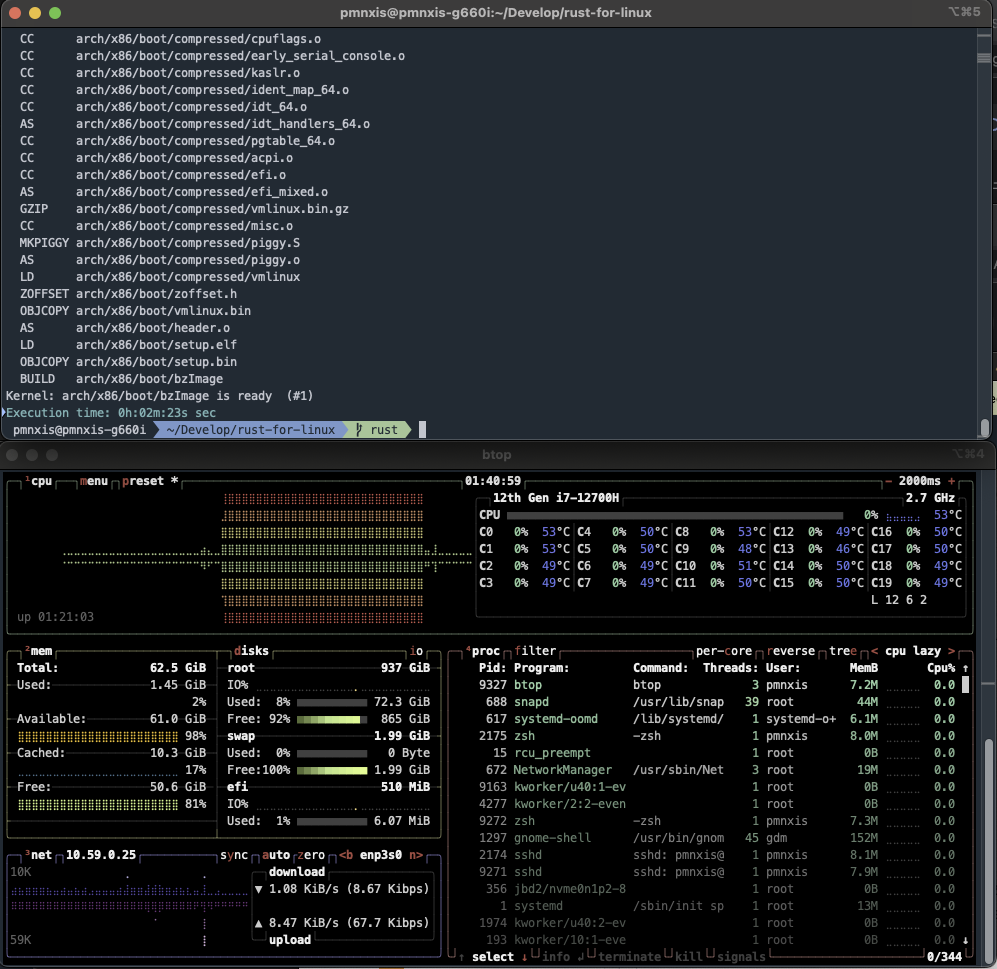Click the 'Execution time: 0h:02m:23s sec' line

[111, 413]
